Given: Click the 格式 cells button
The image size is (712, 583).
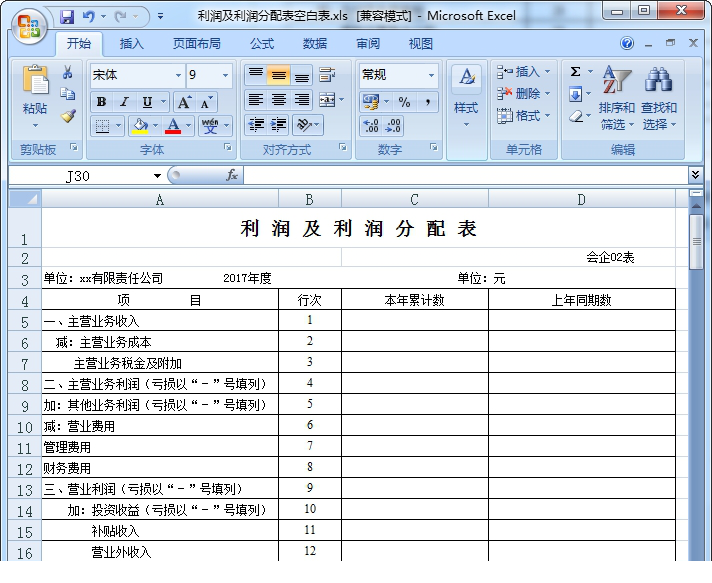Looking at the screenshot, I should pos(523,116).
